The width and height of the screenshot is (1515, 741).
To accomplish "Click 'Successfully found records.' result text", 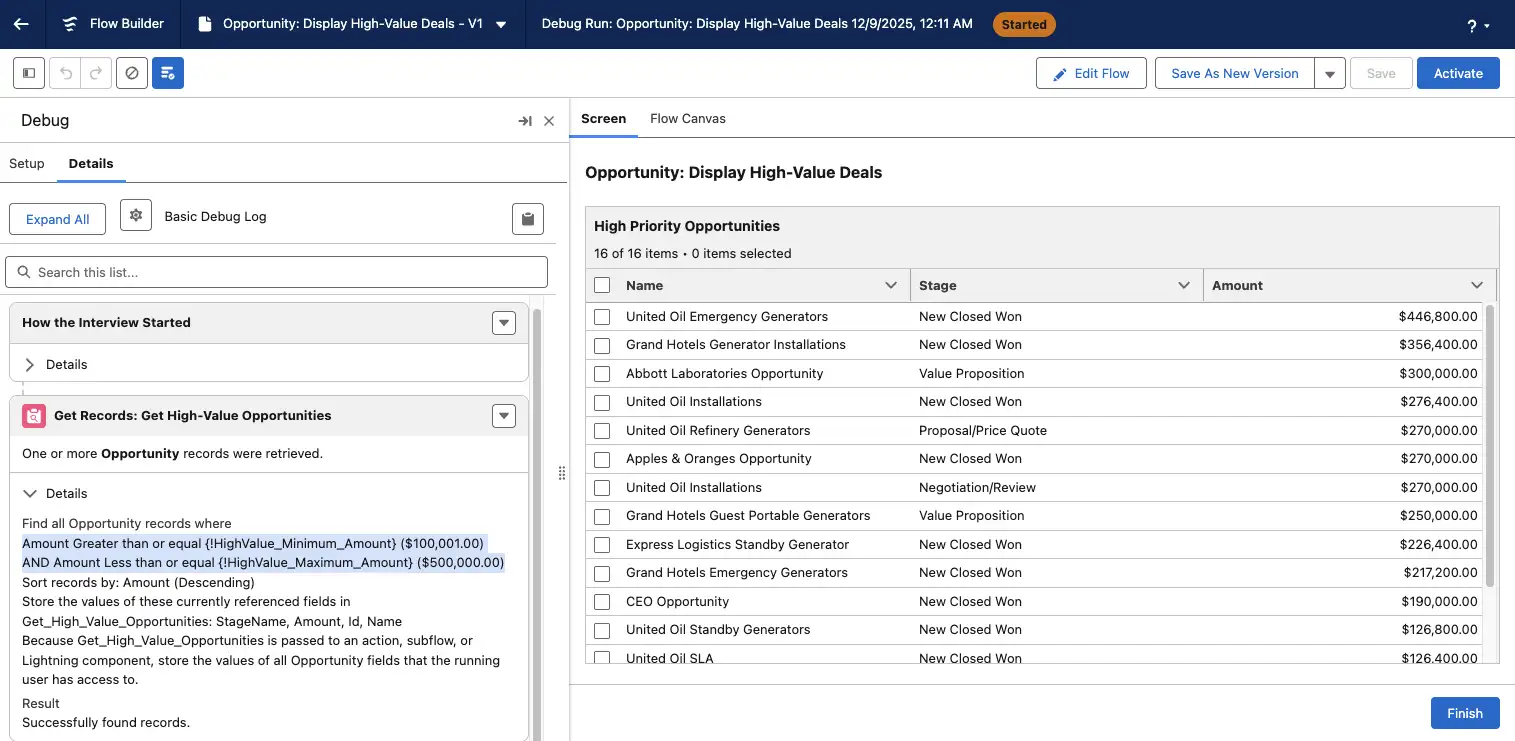I will click(106, 722).
